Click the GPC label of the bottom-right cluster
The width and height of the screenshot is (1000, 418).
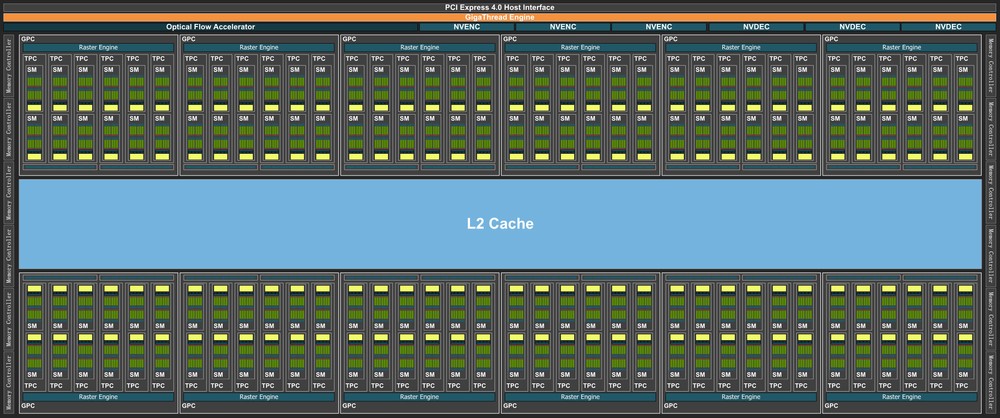[832, 408]
